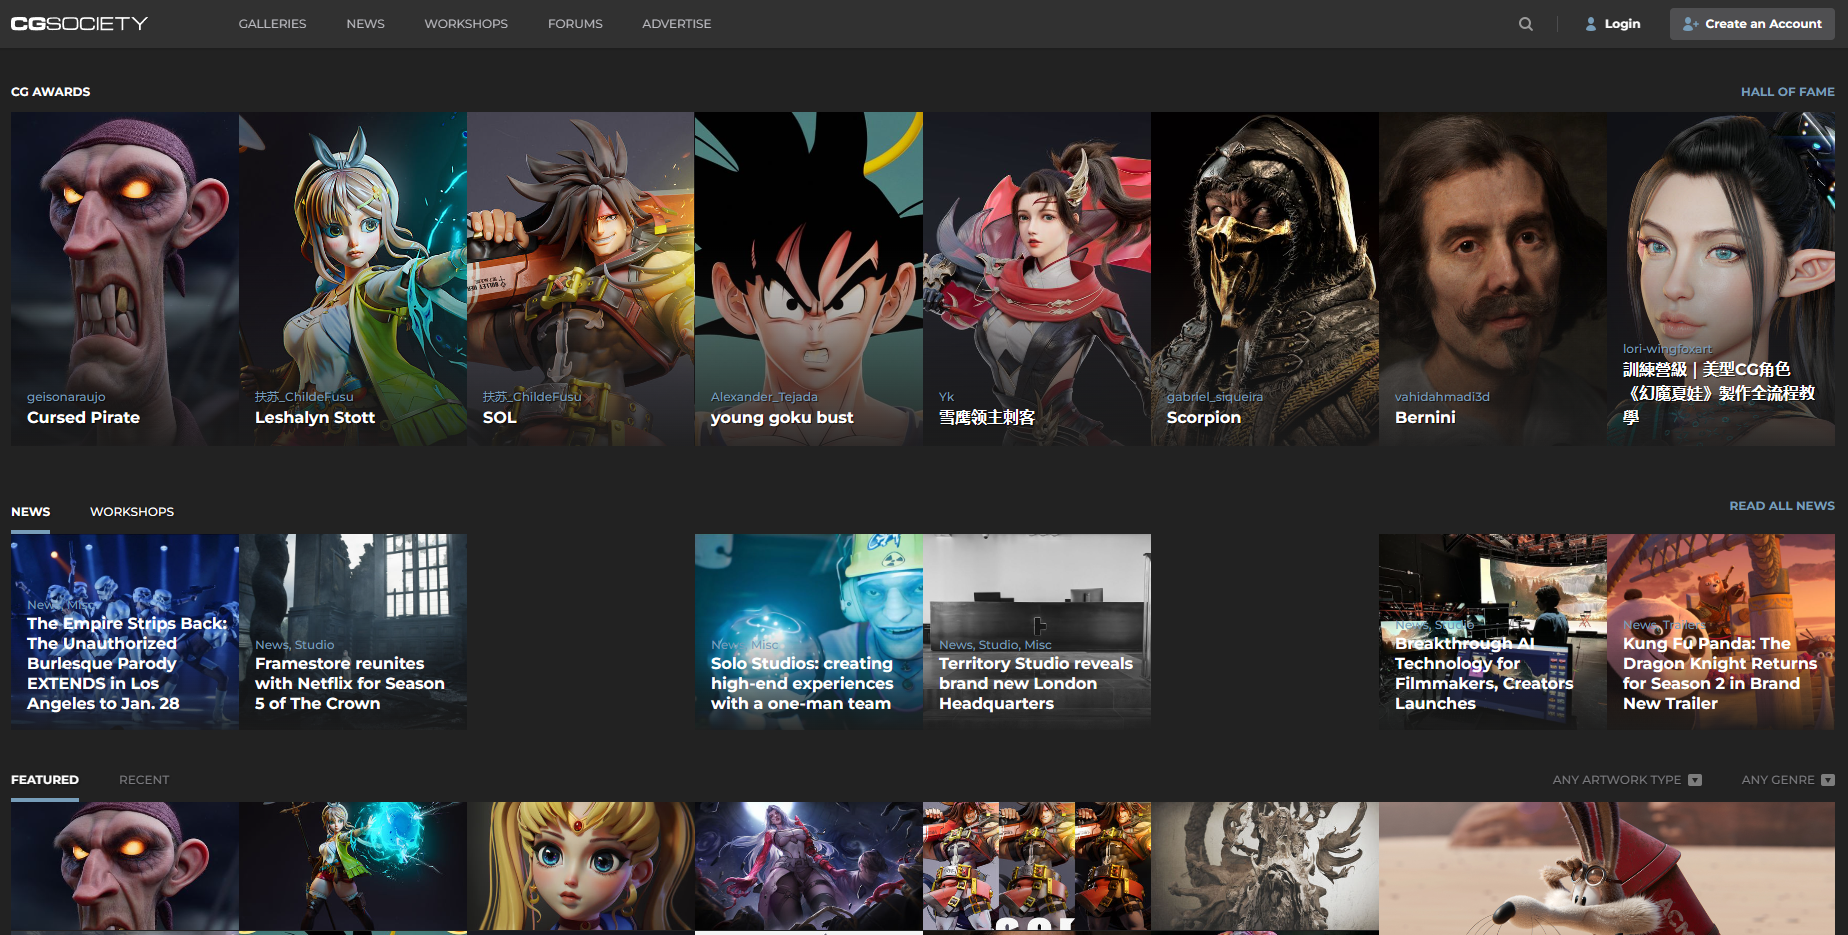1848x935 pixels.
Task: Open the Scorpion artwork thumbnail
Action: tap(1264, 278)
